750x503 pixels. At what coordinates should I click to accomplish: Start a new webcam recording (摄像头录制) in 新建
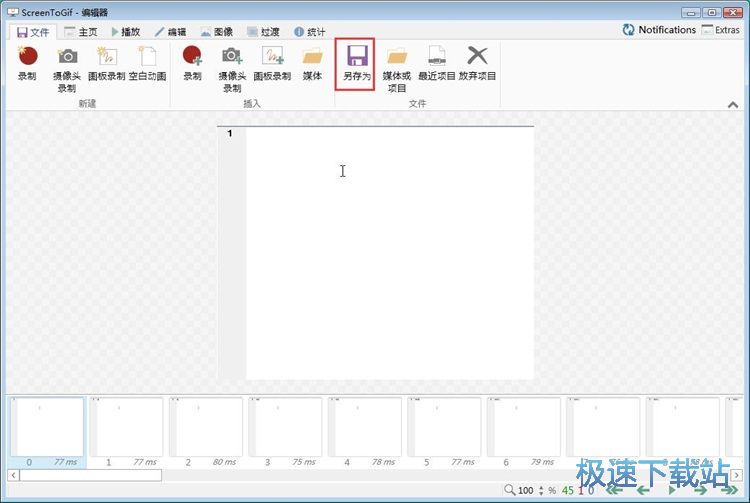point(67,69)
